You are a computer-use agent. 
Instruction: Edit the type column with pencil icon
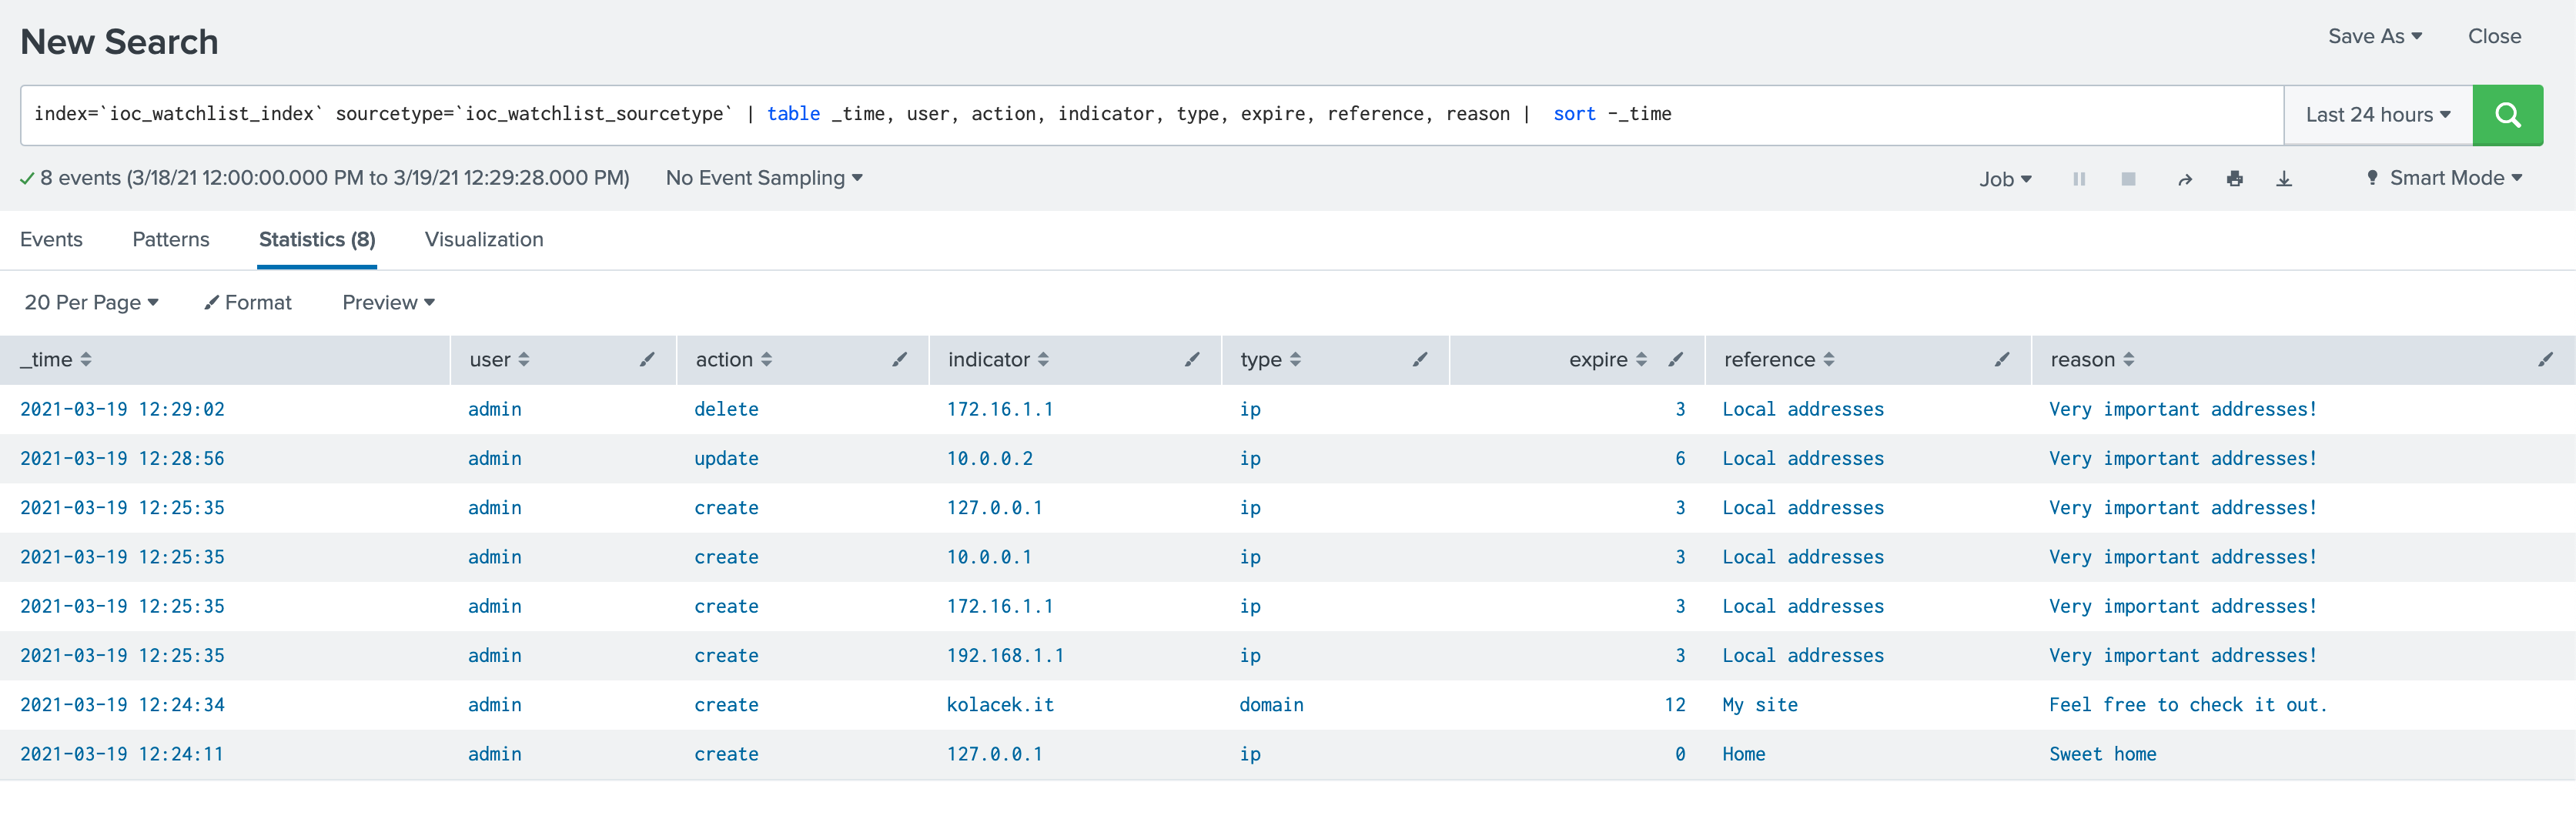click(x=1420, y=359)
